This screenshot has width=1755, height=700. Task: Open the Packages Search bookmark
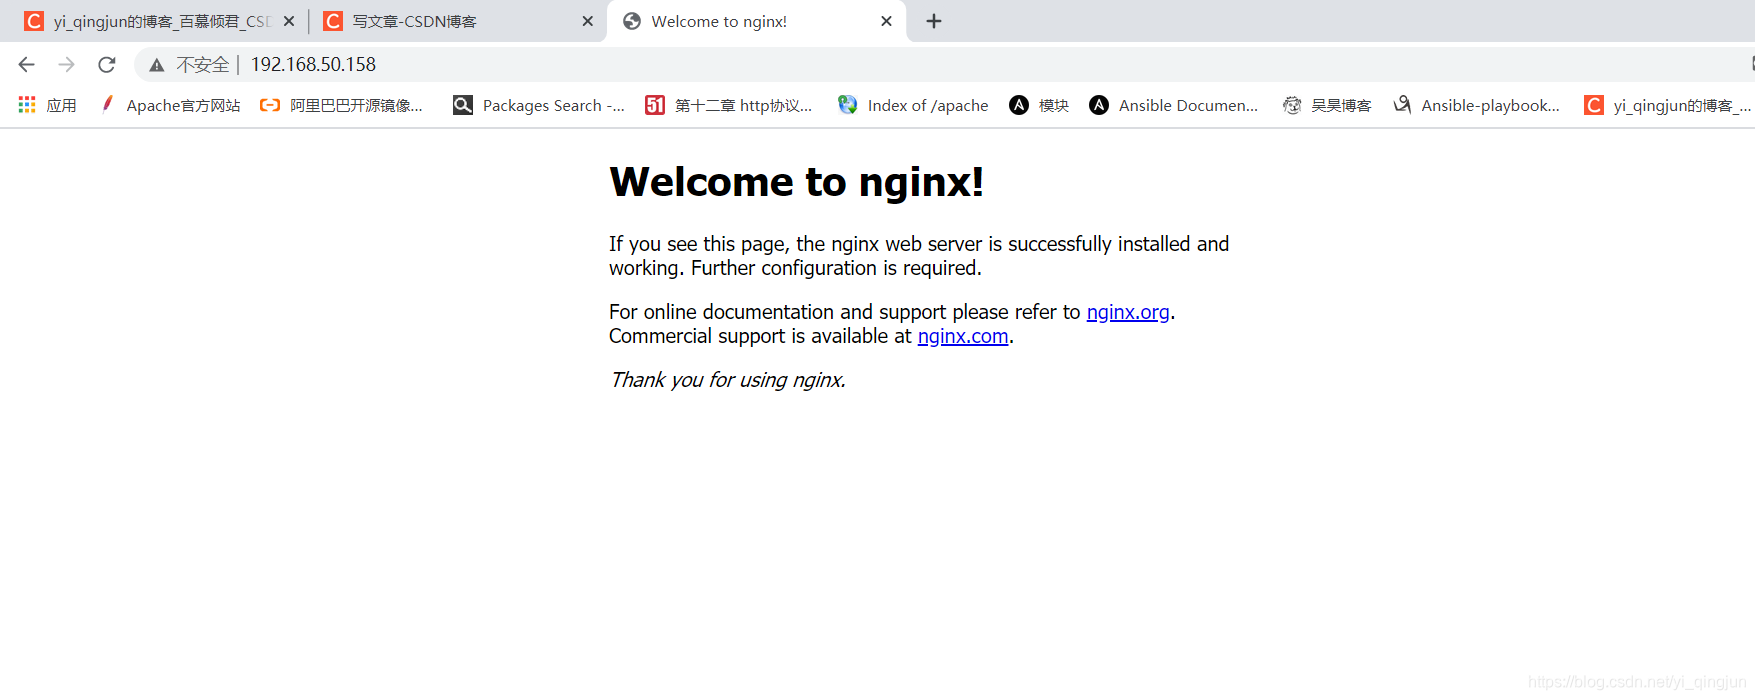(x=539, y=105)
